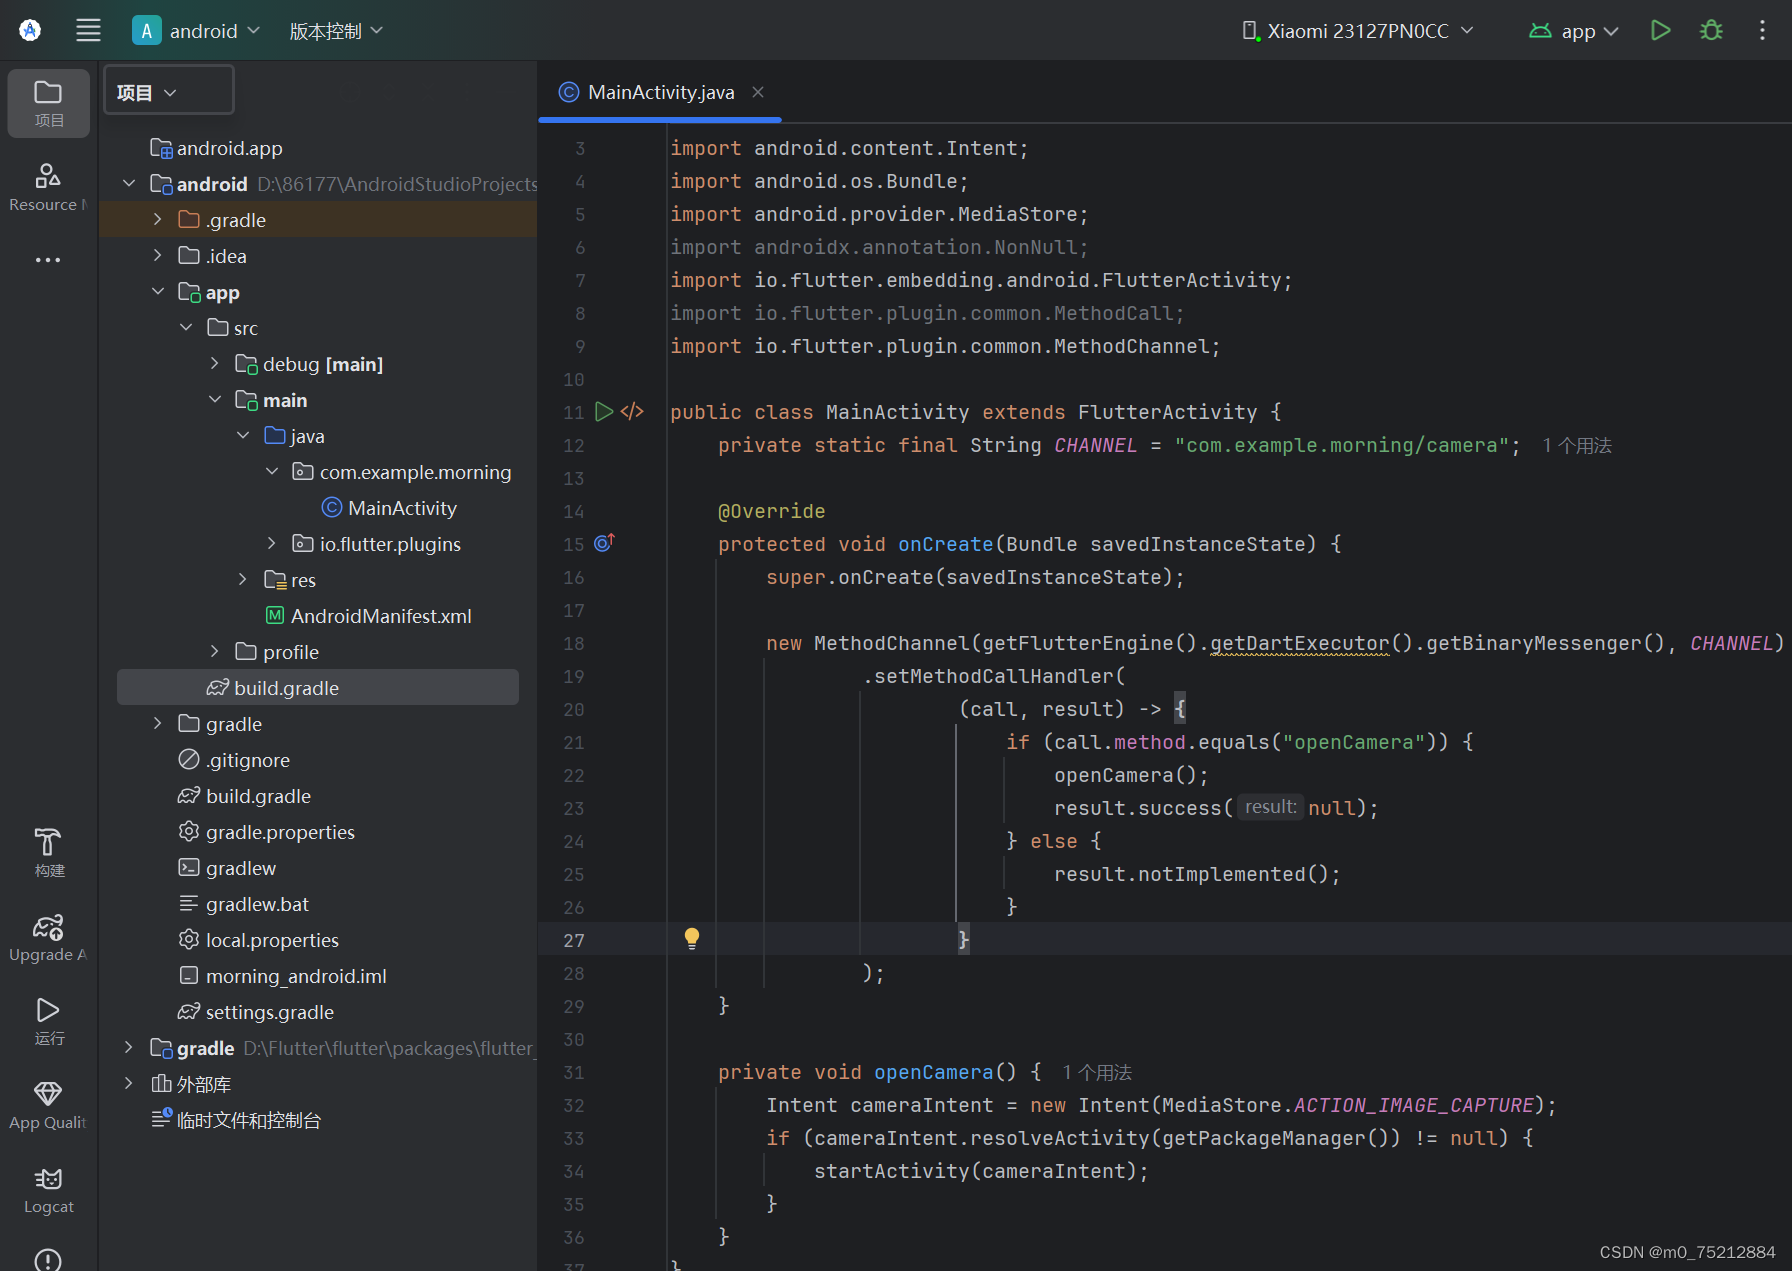Expand the .idea folder
Screen dimensions: 1792x1271
pyautogui.click(x=157, y=255)
